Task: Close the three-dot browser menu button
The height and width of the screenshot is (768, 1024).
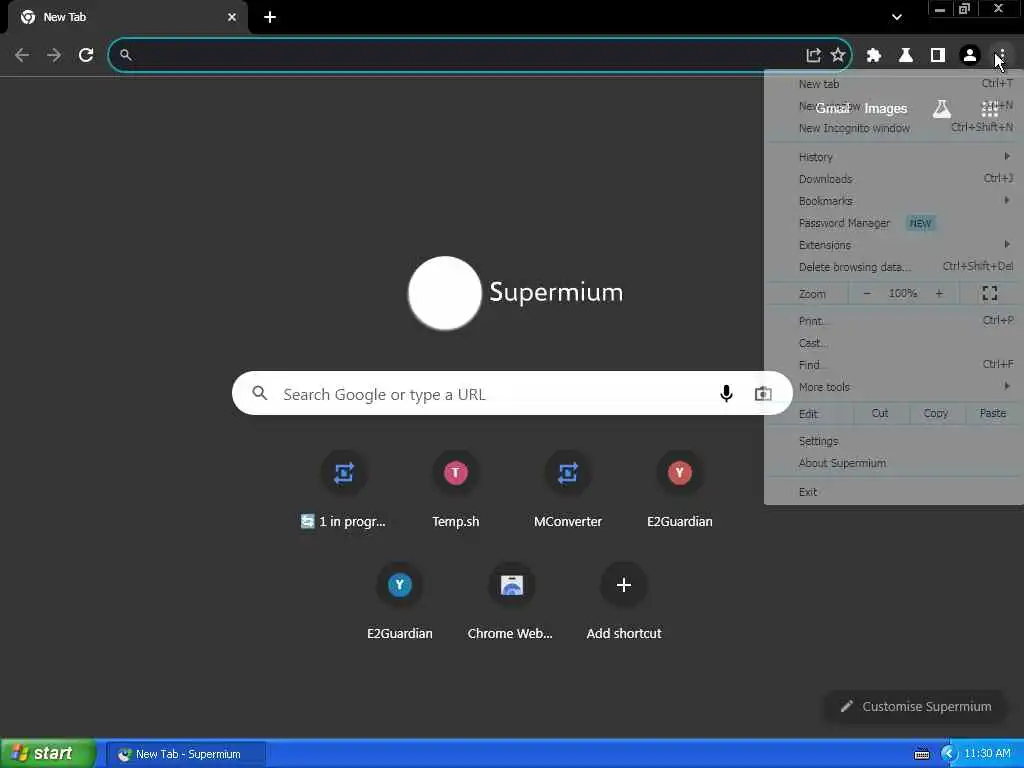Action: click(1002, 56)
